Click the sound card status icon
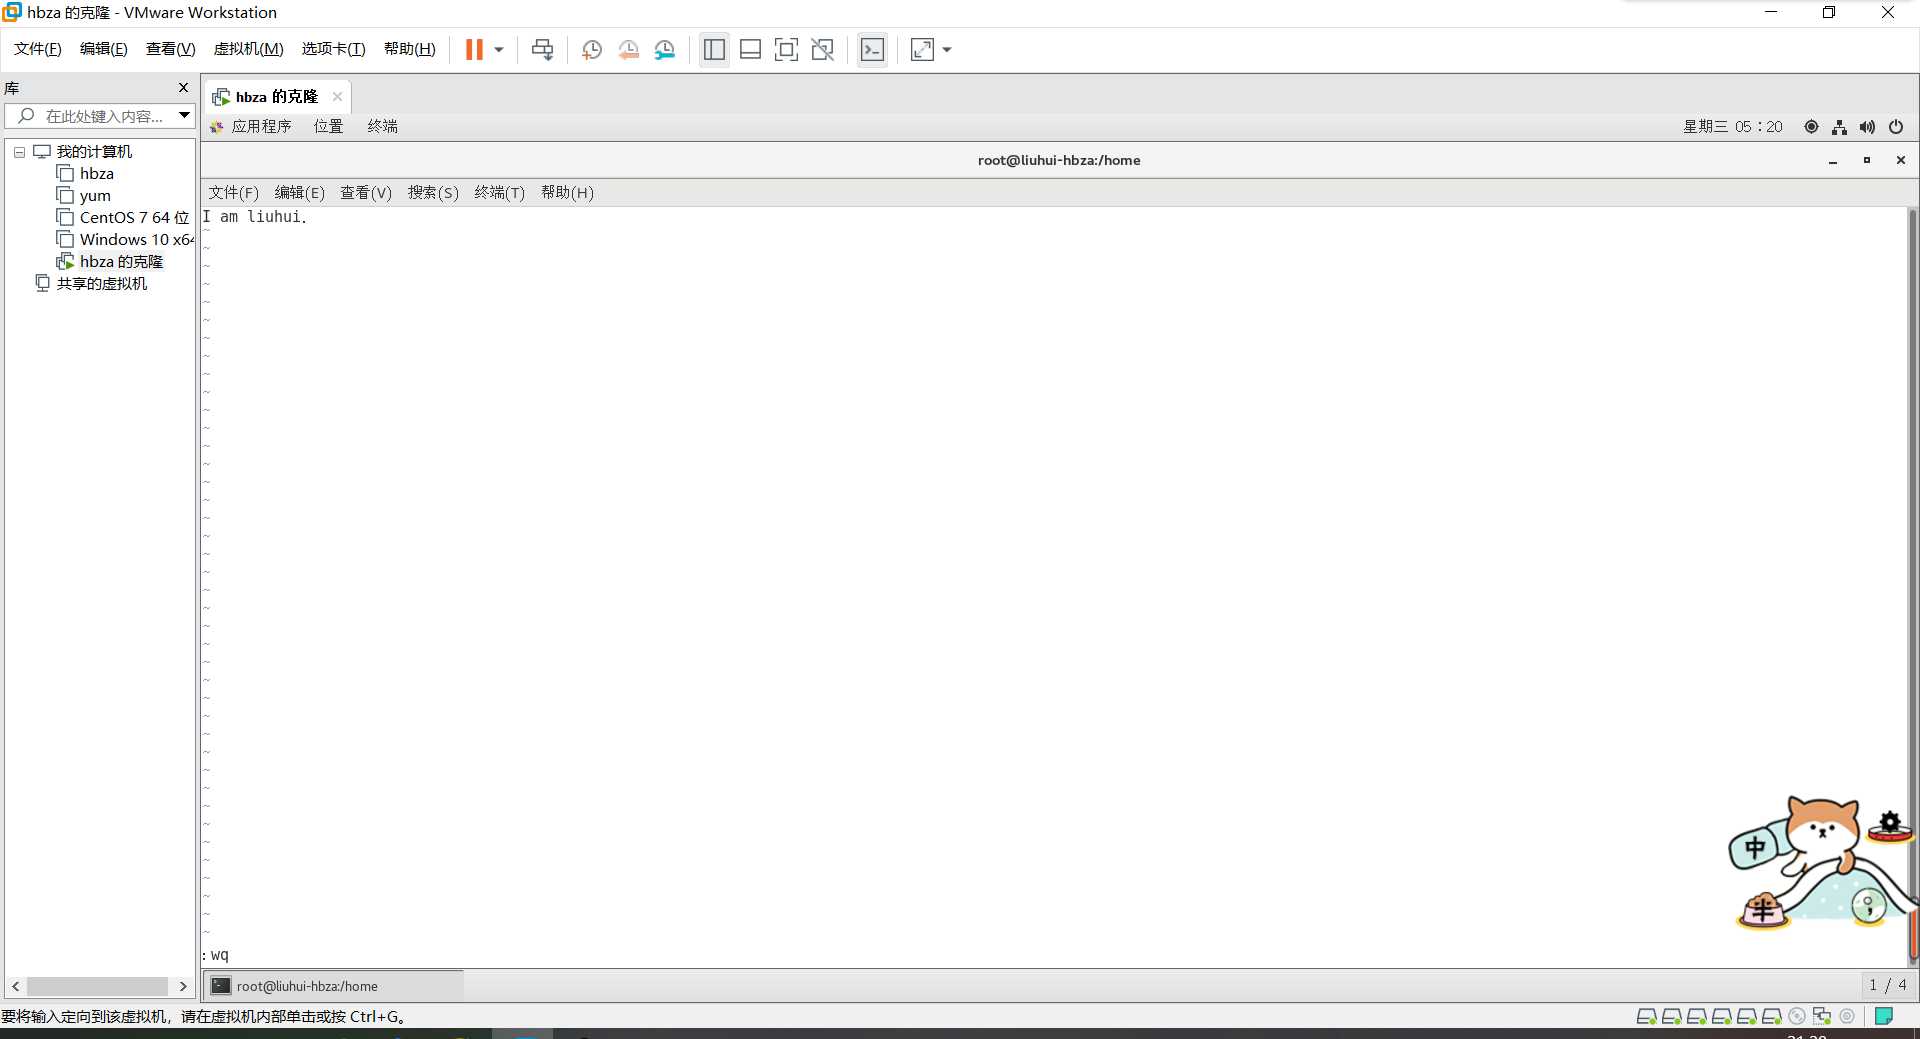1920x1039 pixels. 1847,1017
